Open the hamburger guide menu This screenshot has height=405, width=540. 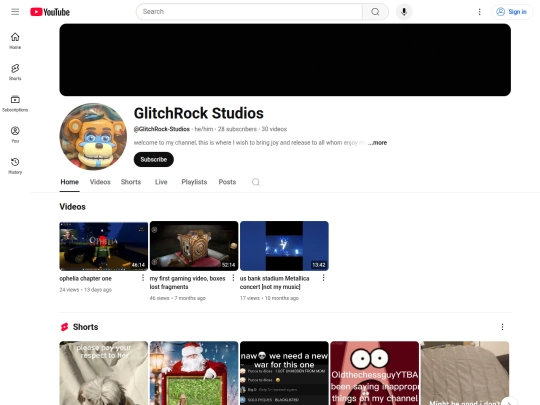click(x=15, y=12)
